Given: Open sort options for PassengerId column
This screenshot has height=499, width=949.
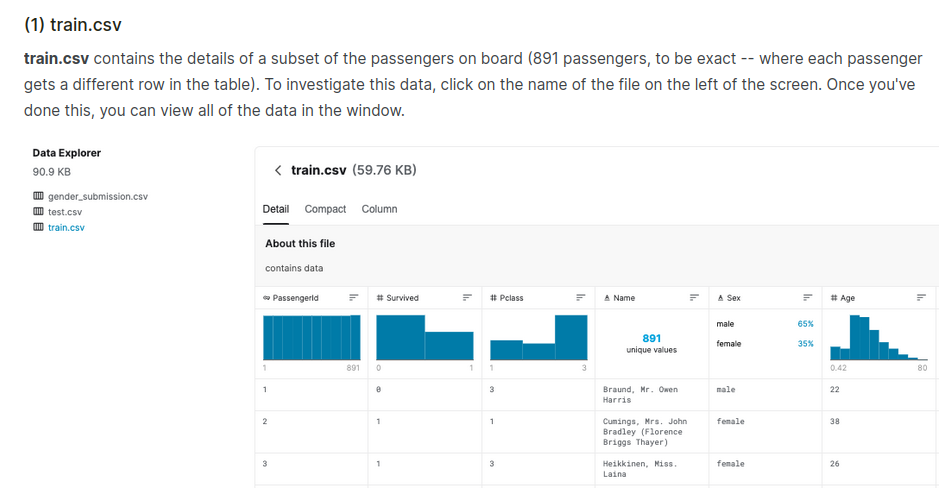Looking at the screenshot, I should click(x=353, y=298).
